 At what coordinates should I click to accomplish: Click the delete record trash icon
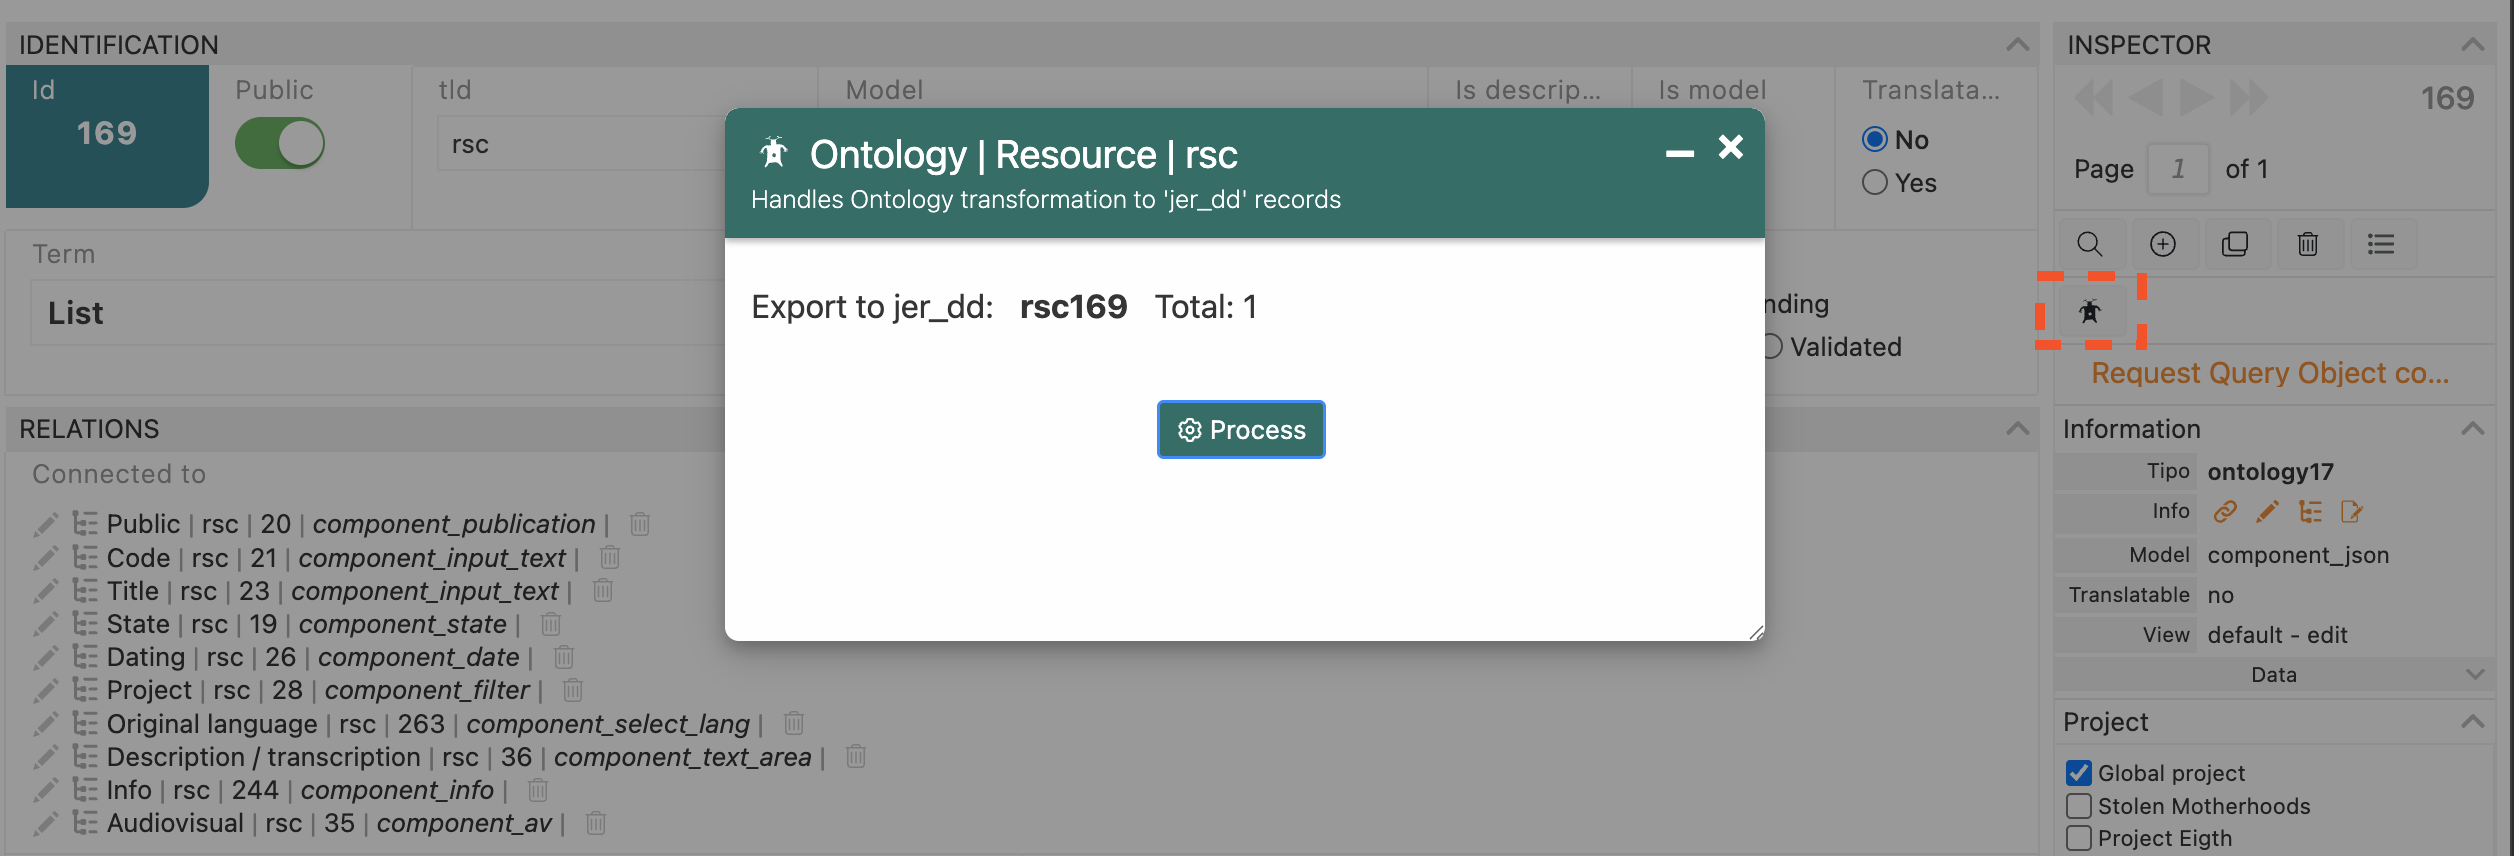2308,244
